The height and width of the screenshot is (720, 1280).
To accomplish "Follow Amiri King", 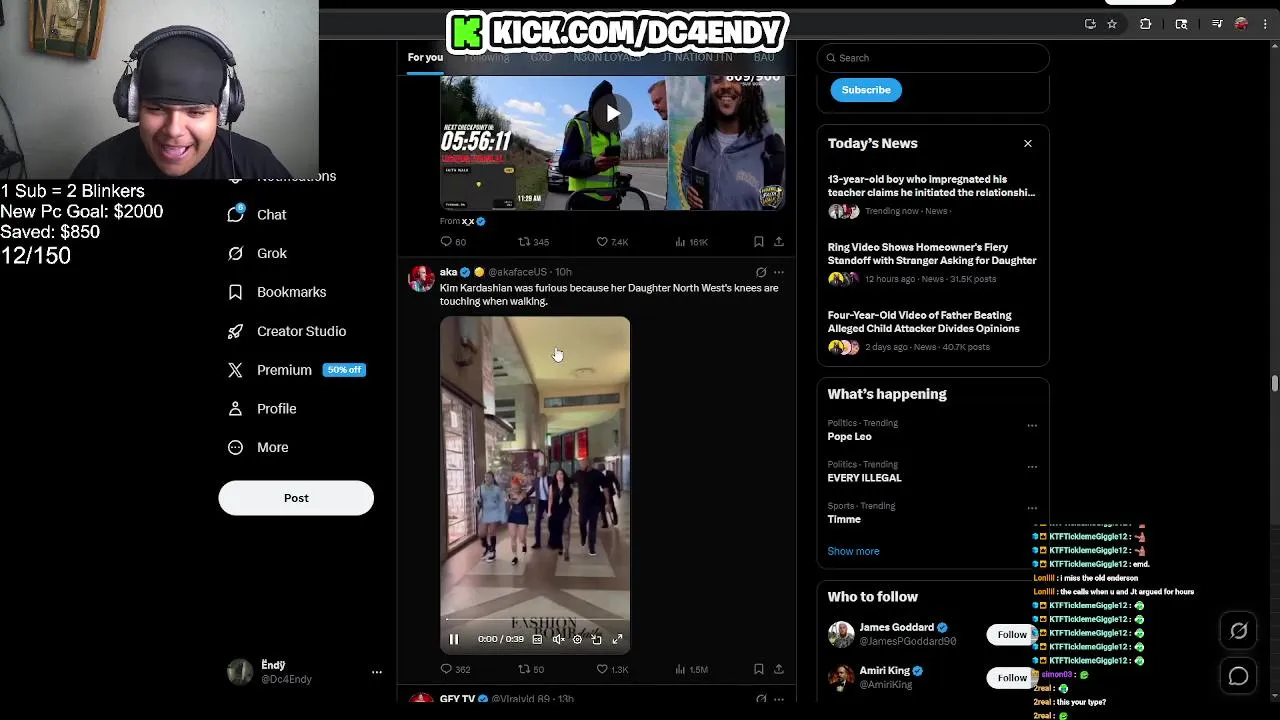I will [x=1010, y=678].
